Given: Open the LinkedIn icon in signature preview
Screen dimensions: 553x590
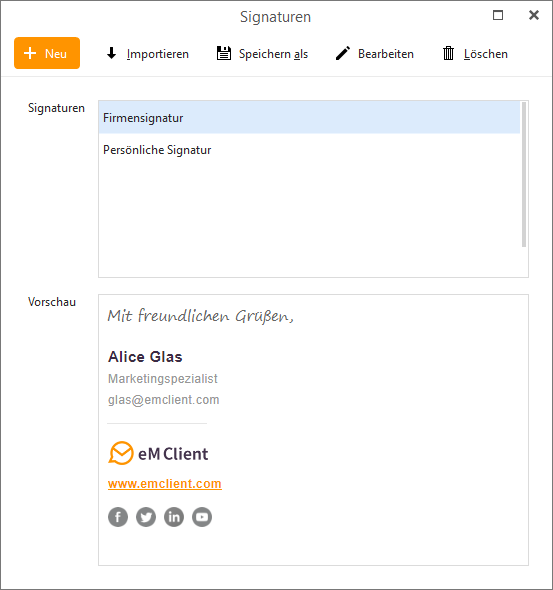Looking at the screenshot, I should pyautogui.click(x=174, y=517).
